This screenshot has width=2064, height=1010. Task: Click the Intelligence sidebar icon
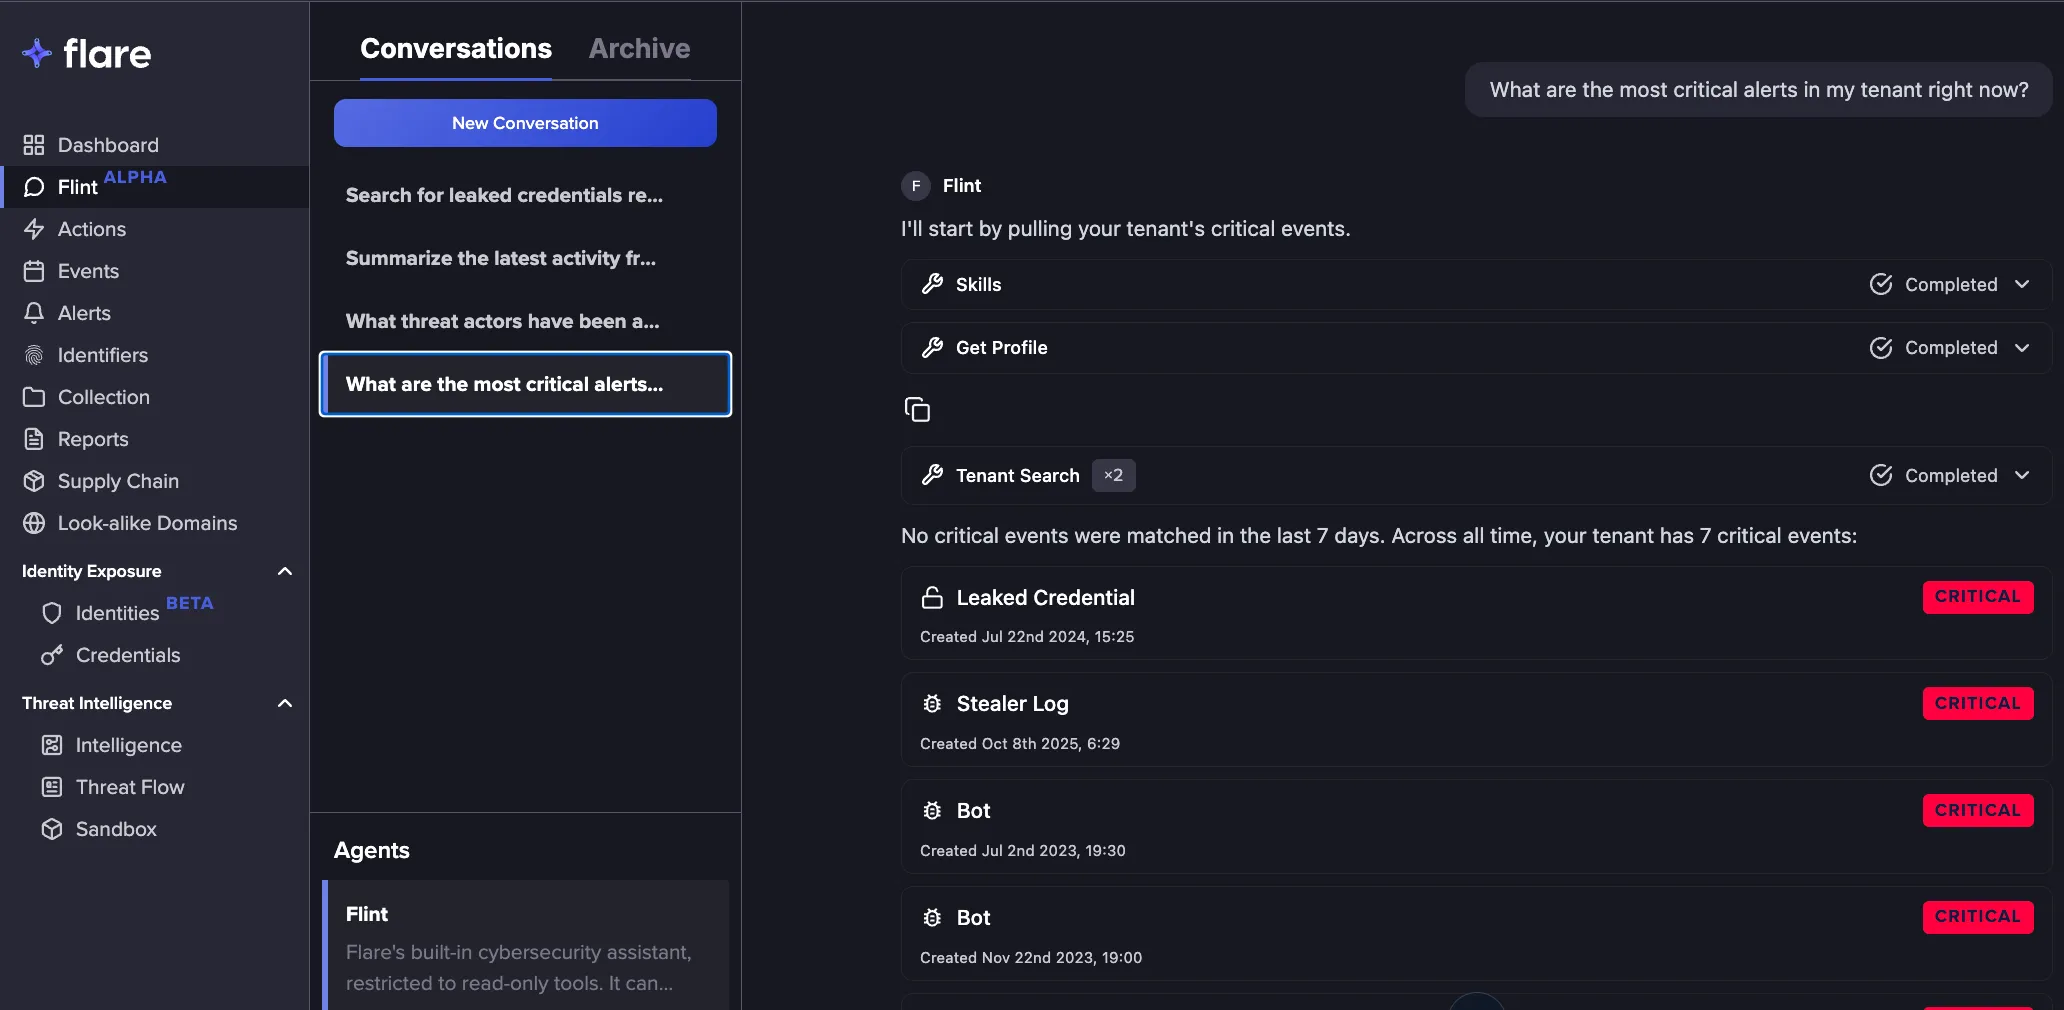(x=52, y=745)
